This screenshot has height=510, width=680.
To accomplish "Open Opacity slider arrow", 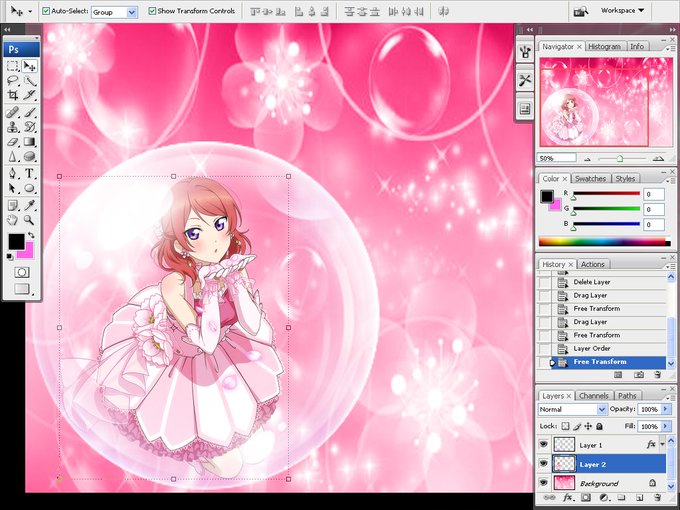I will (x=666, y=409).
